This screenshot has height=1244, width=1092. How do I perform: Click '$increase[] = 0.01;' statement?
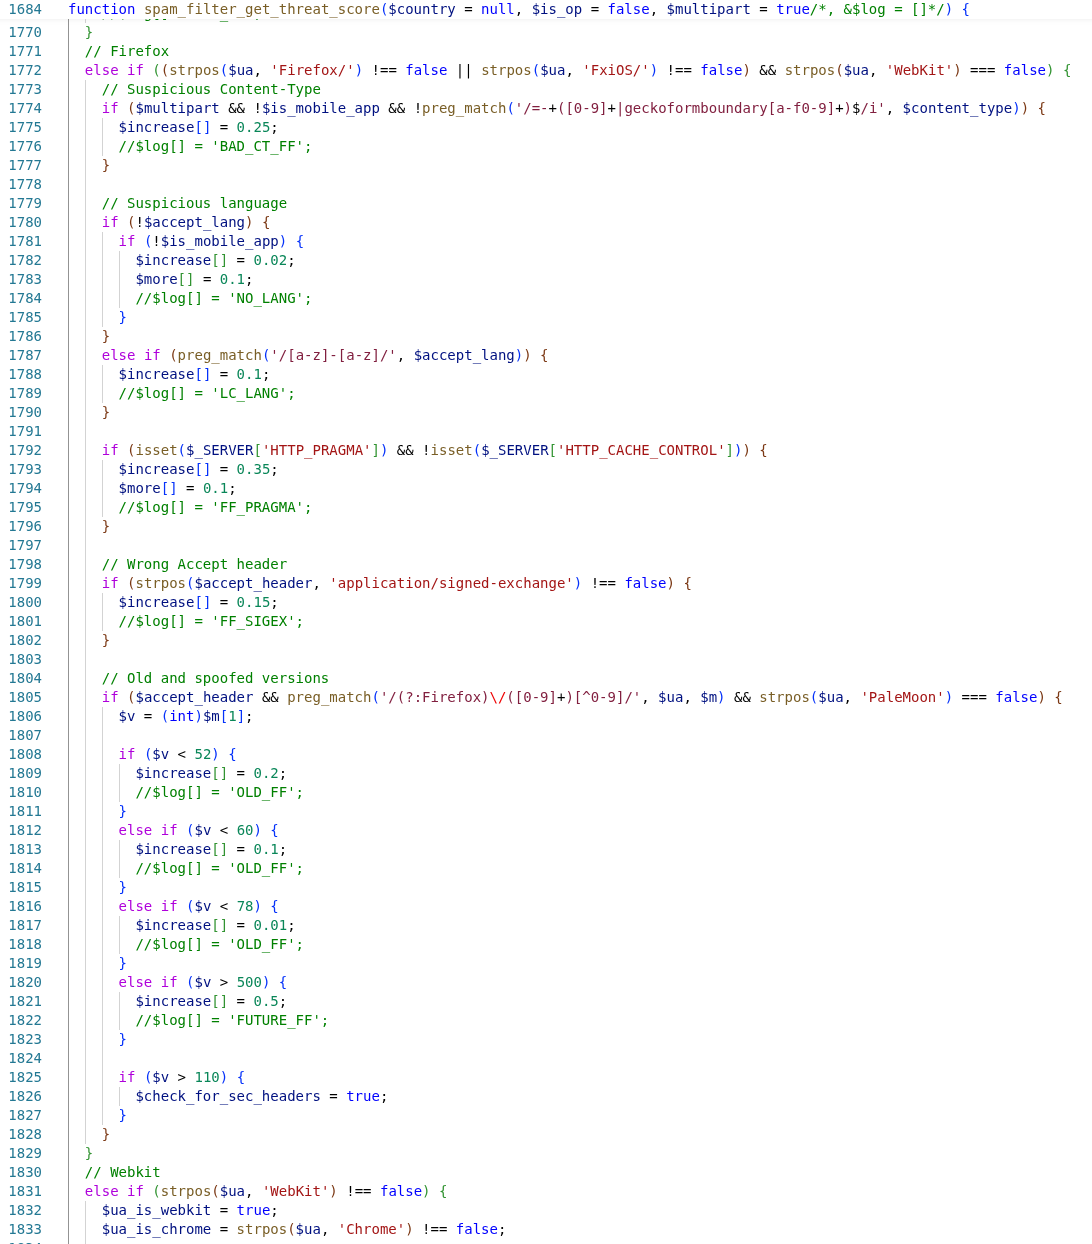(x=215, y=925)
